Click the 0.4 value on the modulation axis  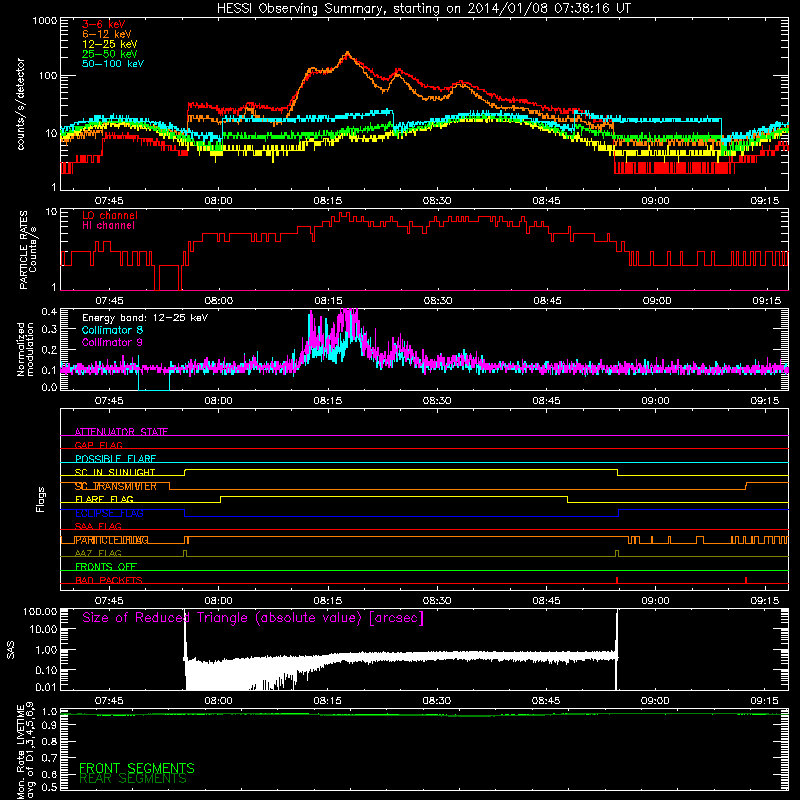coord(49,312)
